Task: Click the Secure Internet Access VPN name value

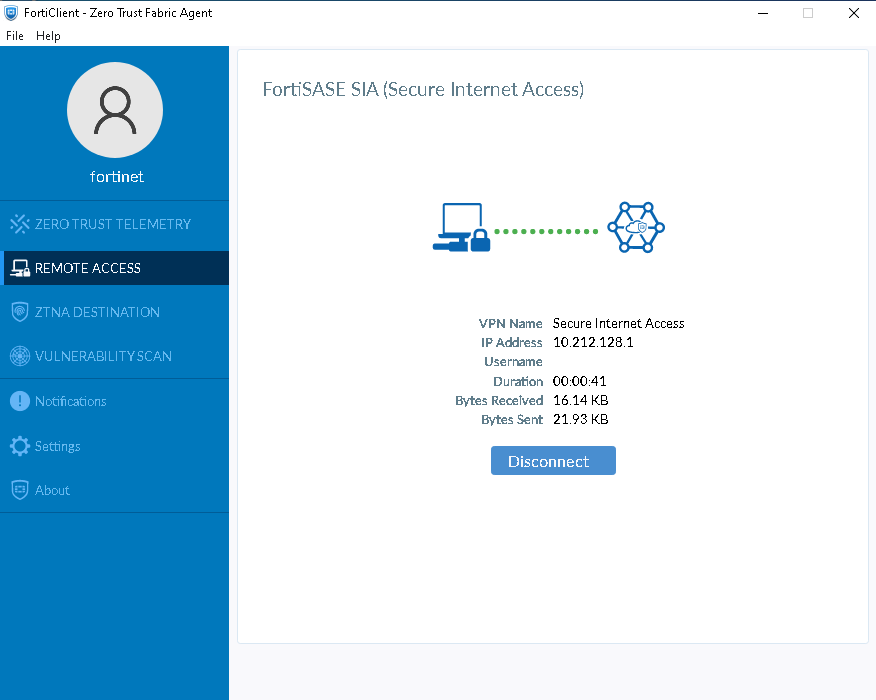Action: (x=618, y=323)
